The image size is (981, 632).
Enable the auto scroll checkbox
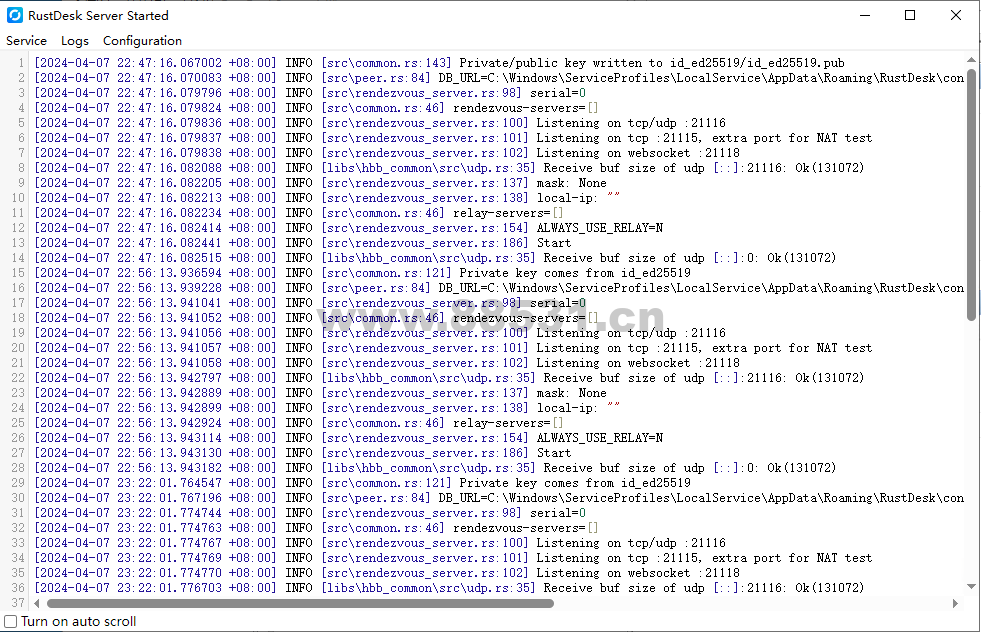click(11, 621)
